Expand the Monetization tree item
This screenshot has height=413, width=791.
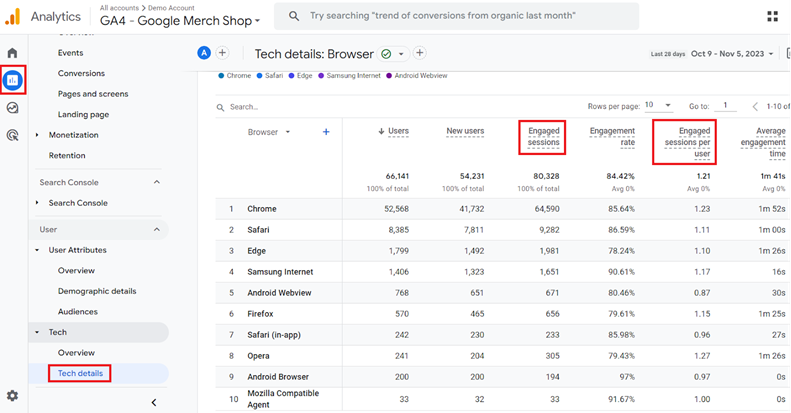click(x=37, y=135)
